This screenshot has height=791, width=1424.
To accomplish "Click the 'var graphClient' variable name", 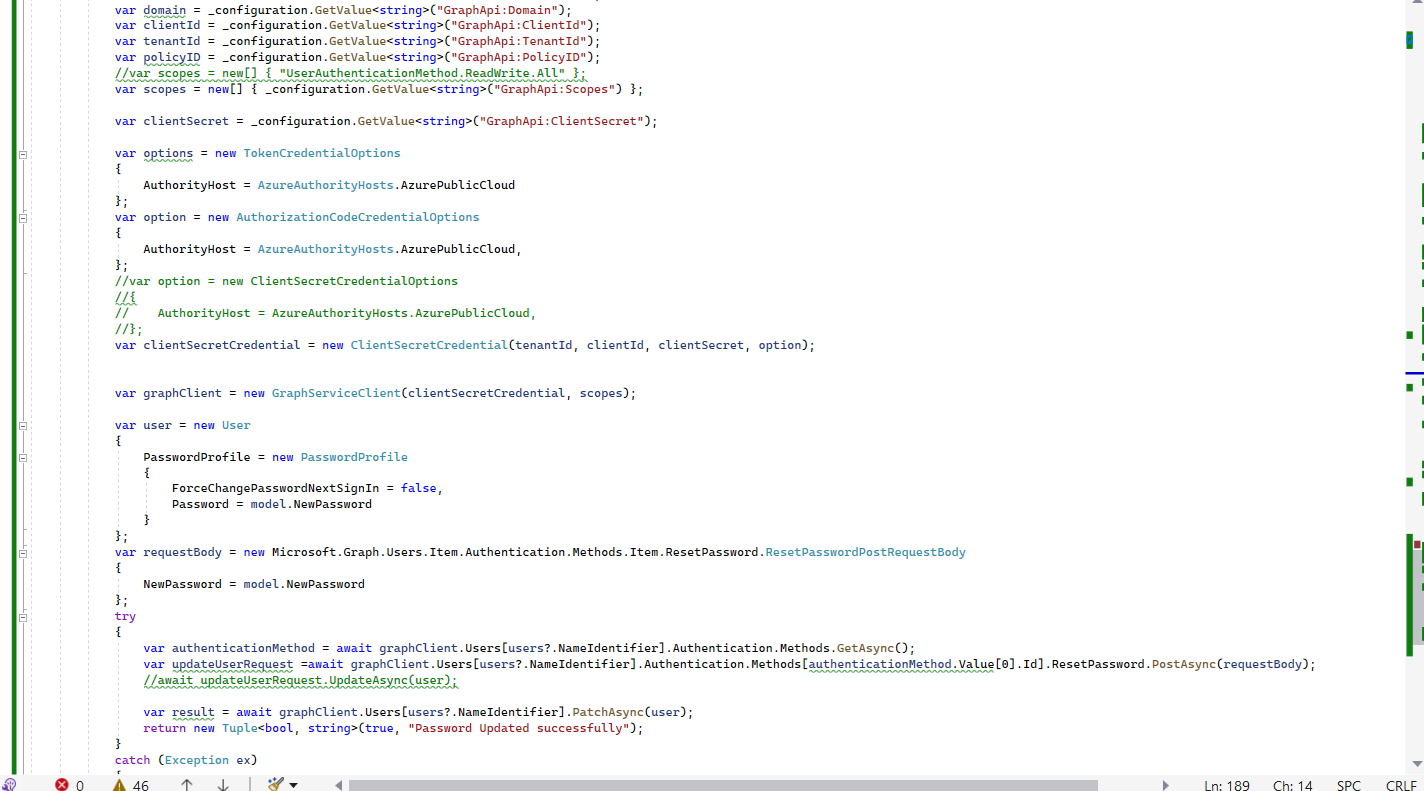I will pos(183,393).
